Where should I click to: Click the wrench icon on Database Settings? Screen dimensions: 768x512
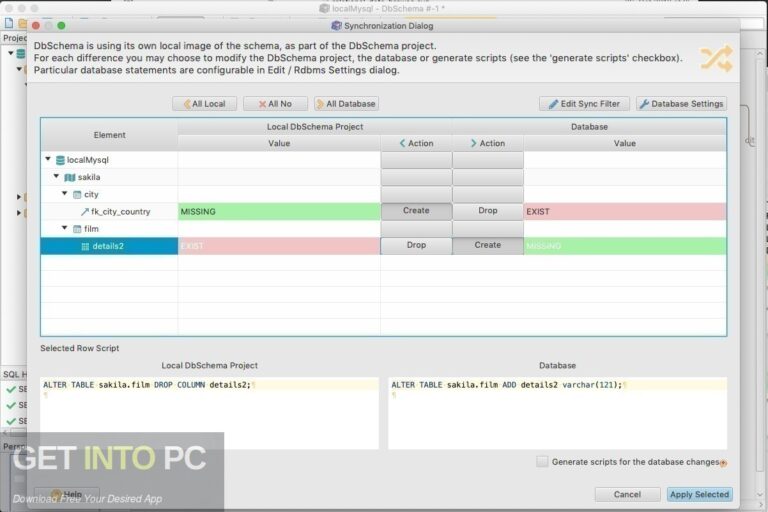click(644, 104)
